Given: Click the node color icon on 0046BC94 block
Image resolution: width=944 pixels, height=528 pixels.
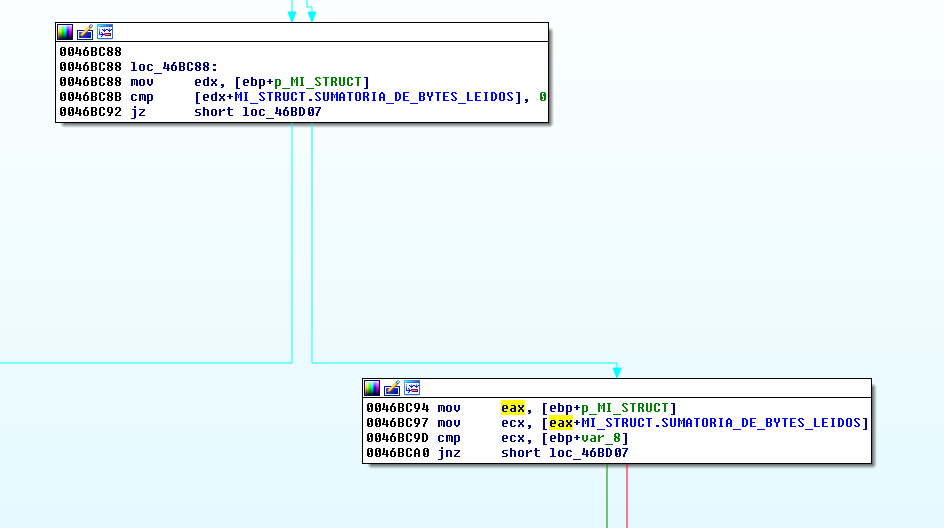Looking at the screenshot, I should [x=372, y=388].
